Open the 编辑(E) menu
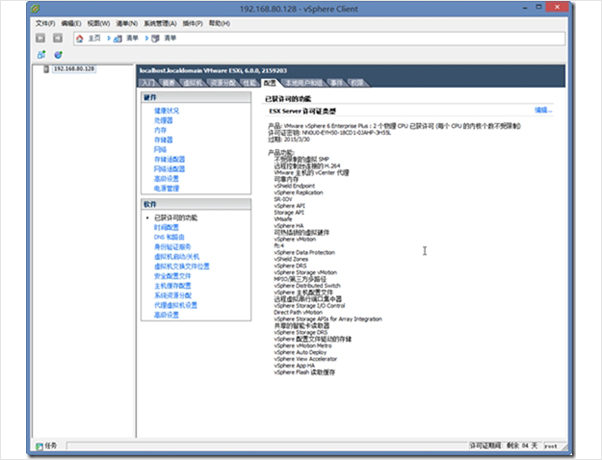602x460 pixels. [71, 23]
